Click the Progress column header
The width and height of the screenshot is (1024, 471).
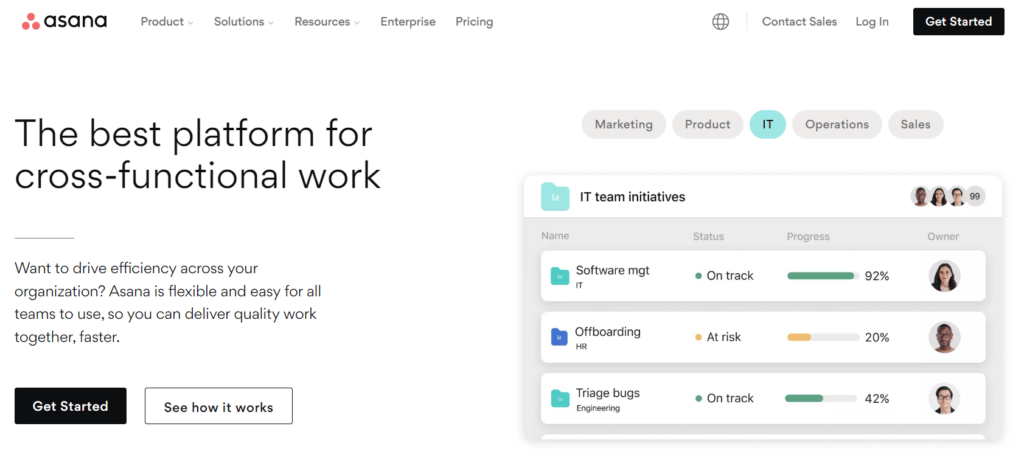pyautogui.click(x=808, y=236)
